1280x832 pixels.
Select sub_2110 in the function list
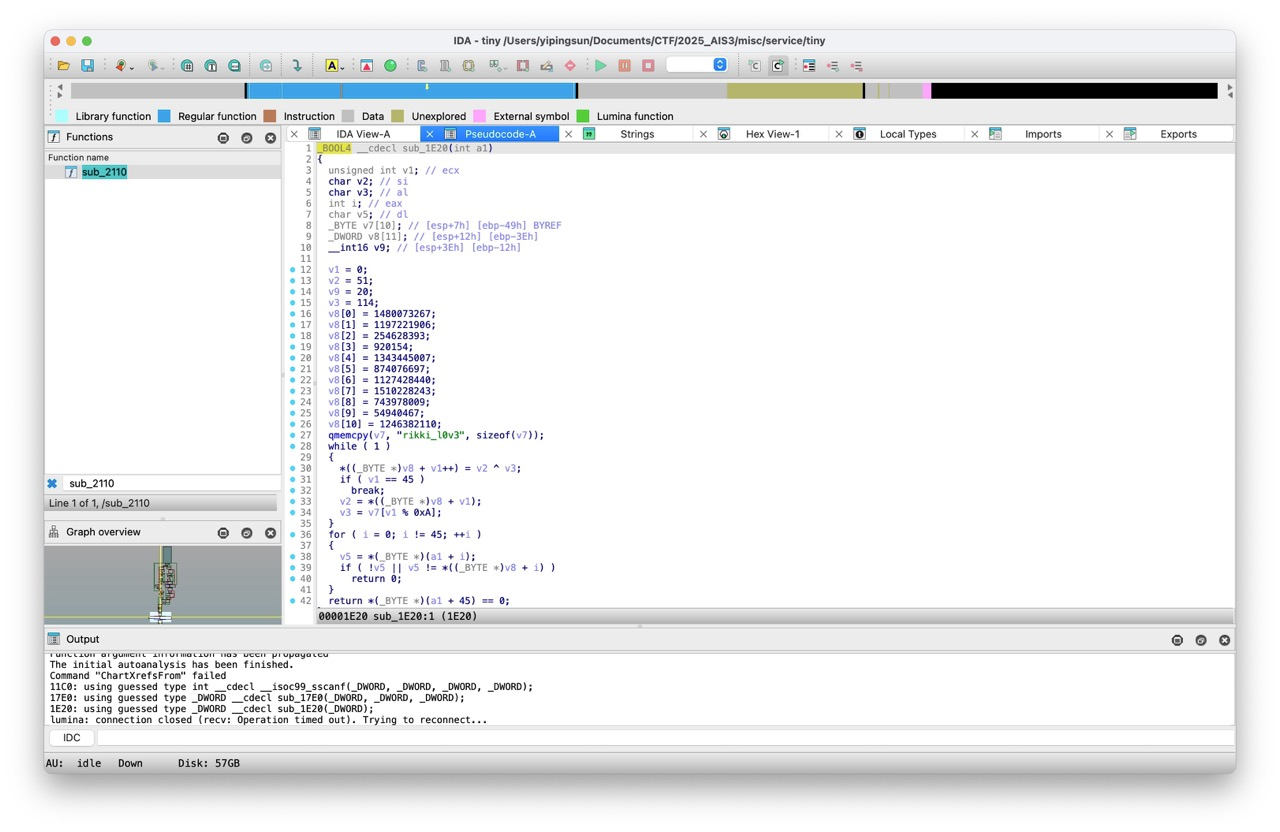point(104,172)
